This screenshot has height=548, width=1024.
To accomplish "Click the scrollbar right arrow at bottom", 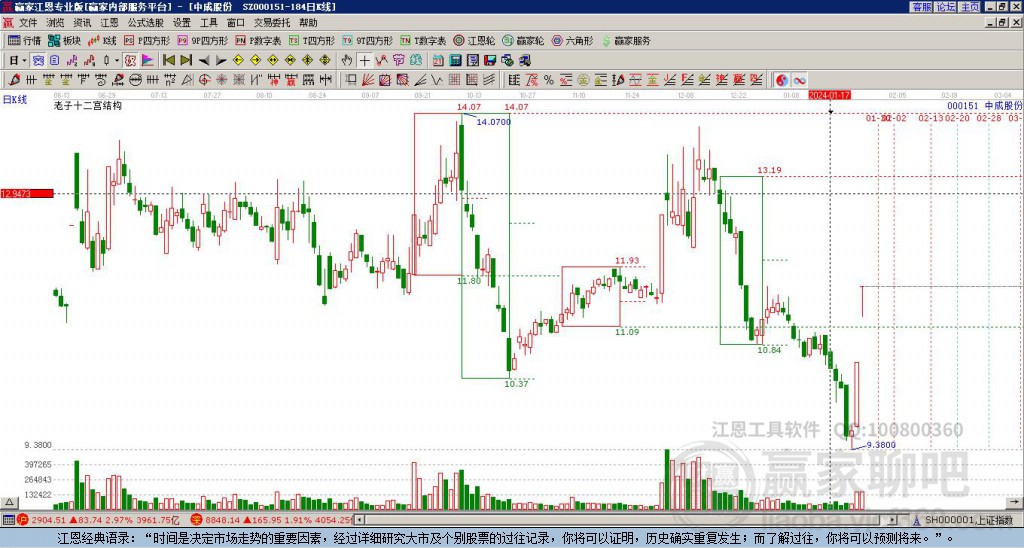I will [x=893, y=520].
